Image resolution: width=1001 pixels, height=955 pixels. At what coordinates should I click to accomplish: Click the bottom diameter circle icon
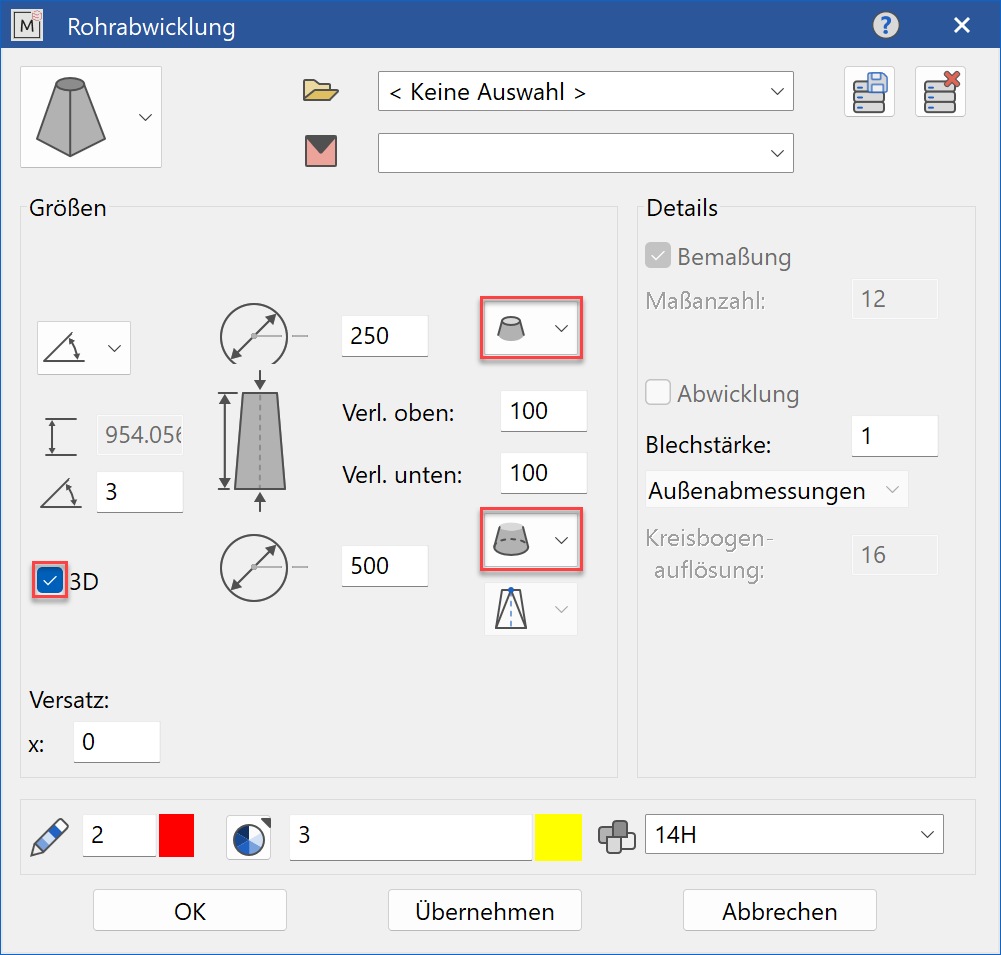(254, 568)
